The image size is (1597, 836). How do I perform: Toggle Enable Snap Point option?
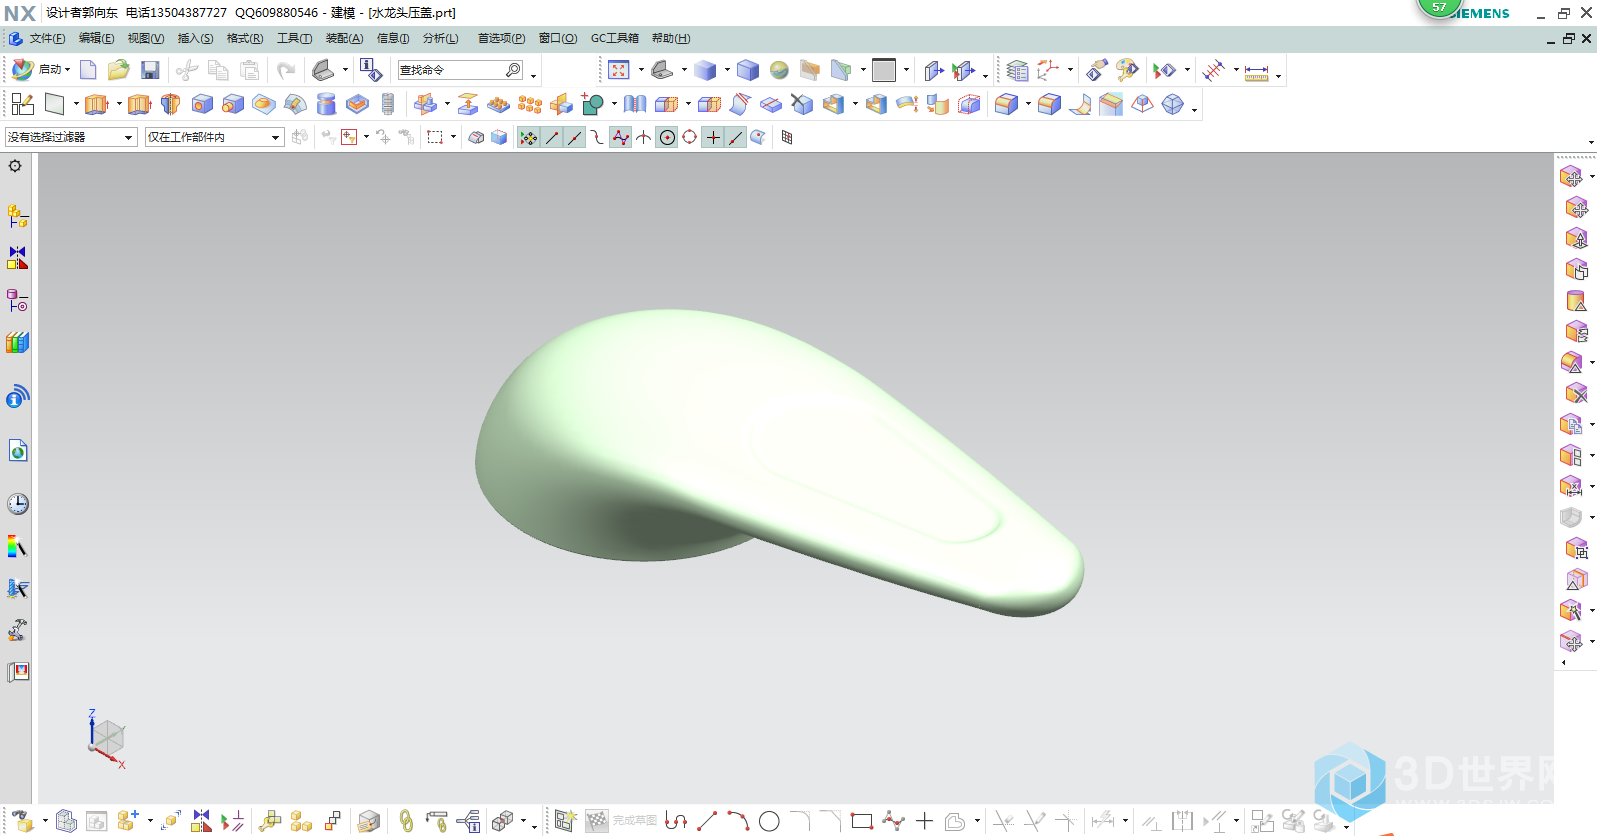(x=529, y=137)
